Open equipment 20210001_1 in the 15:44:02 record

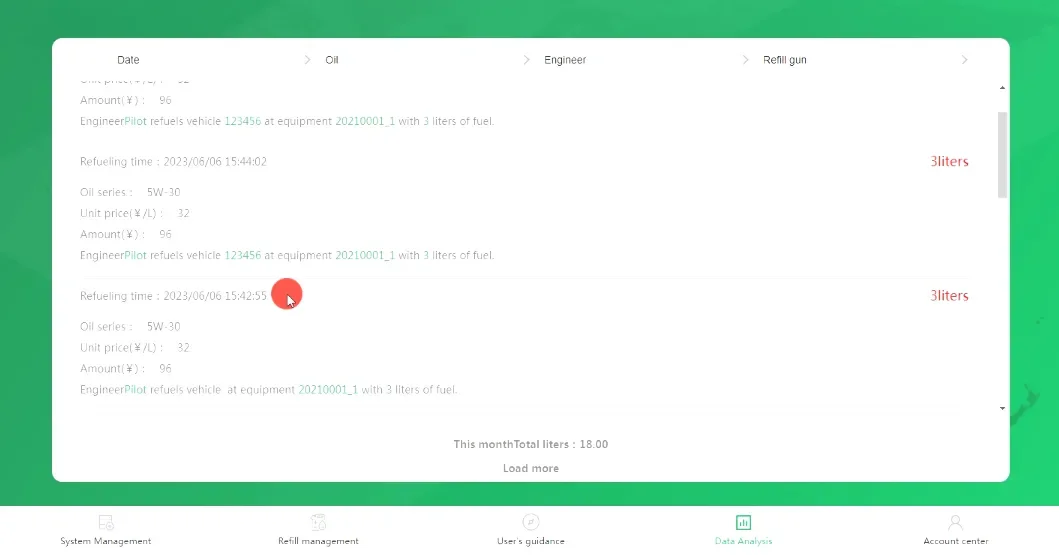coord(364,256)
